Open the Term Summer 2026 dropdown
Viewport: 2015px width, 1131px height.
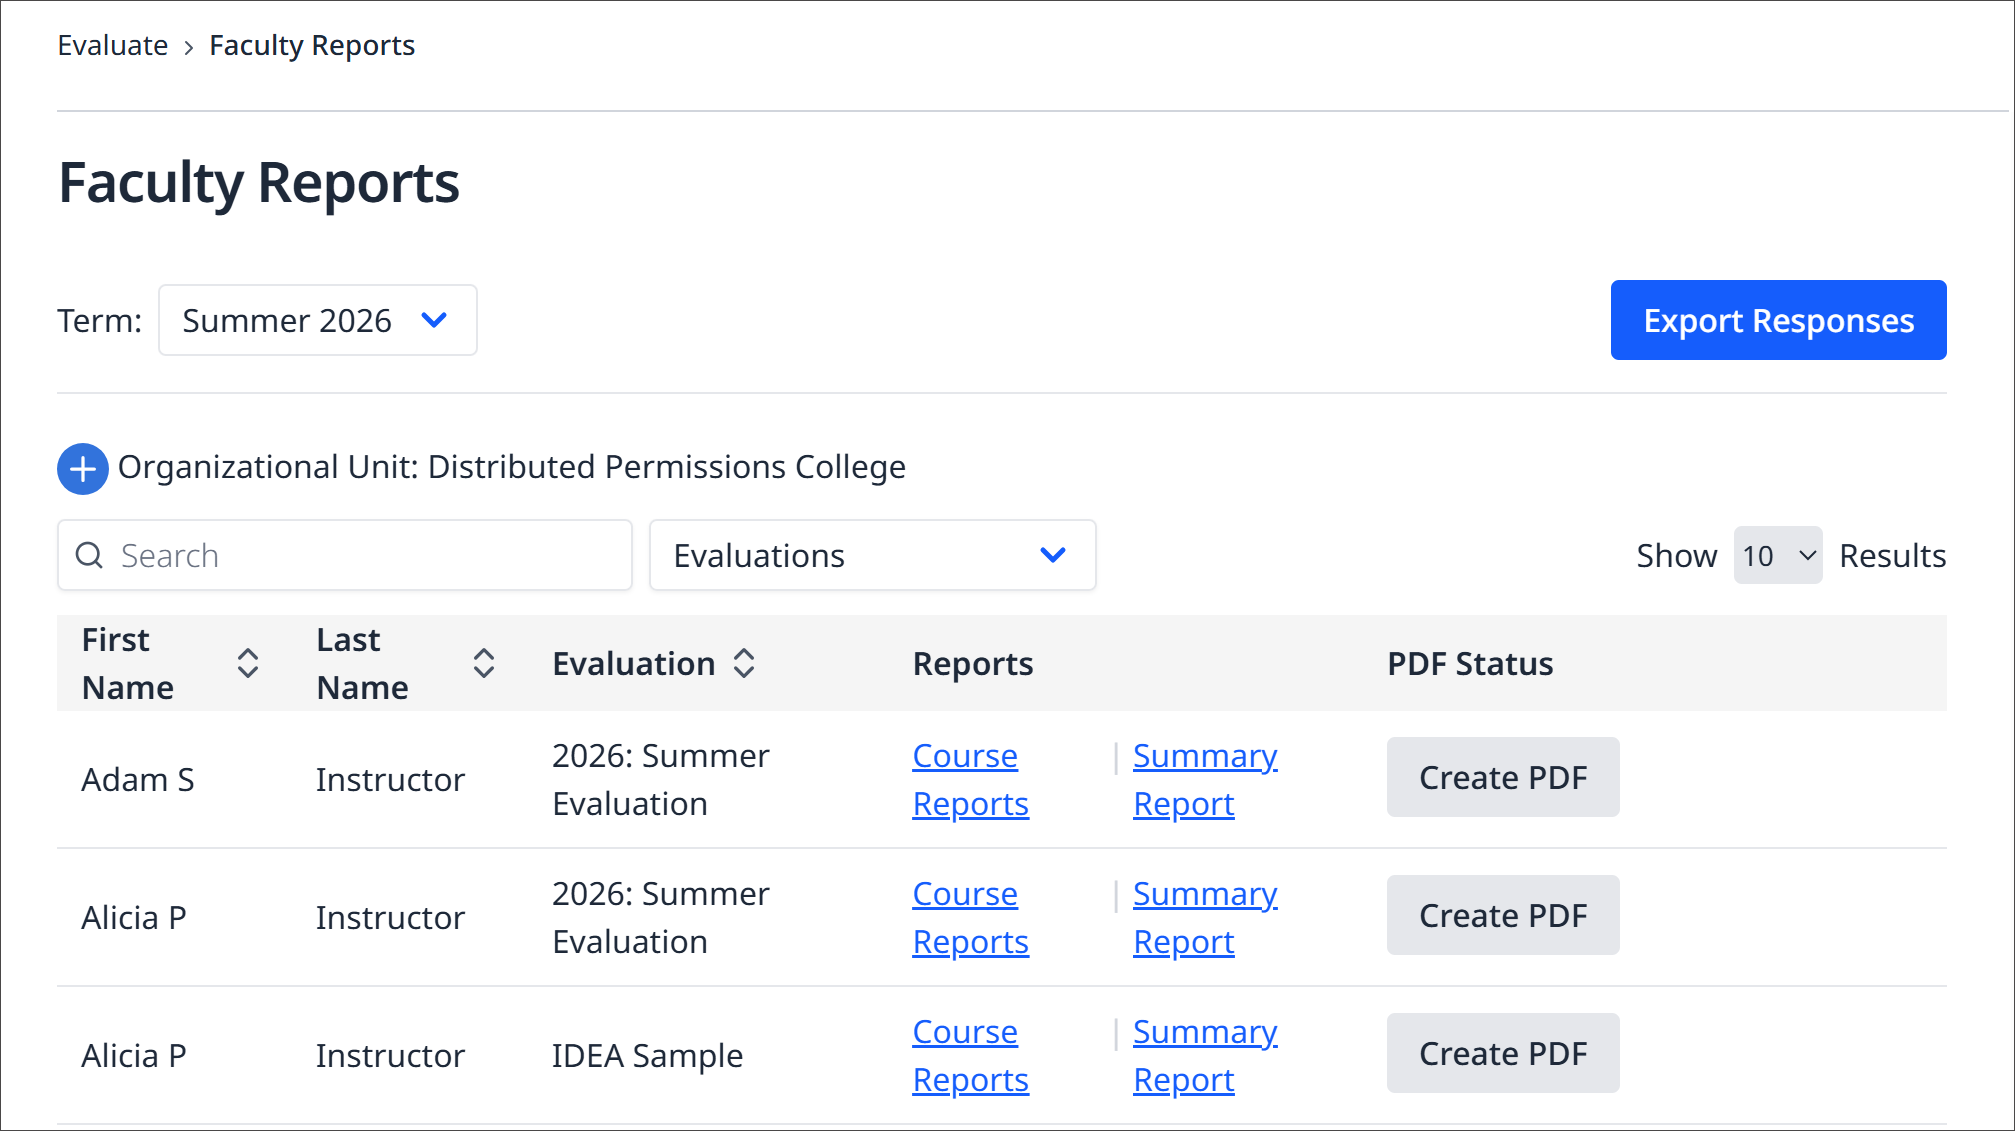click(x=318, y=320)
